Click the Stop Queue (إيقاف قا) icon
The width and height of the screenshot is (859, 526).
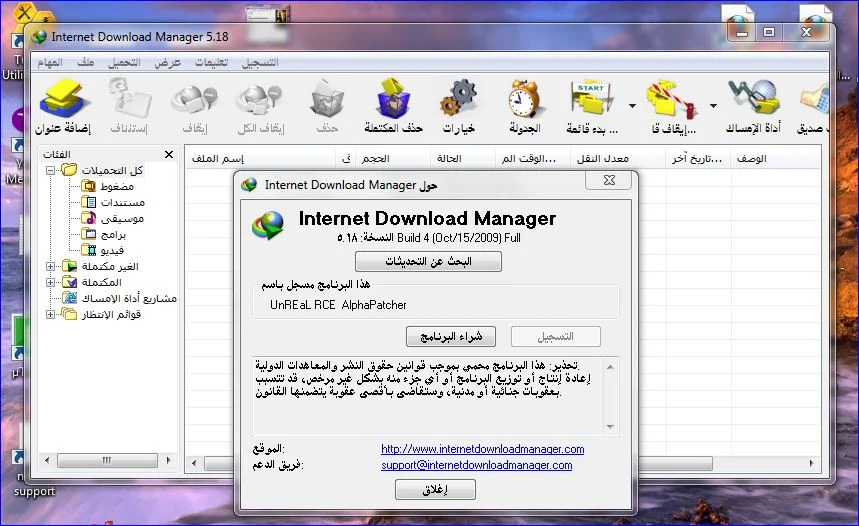(x=671, y=101)
